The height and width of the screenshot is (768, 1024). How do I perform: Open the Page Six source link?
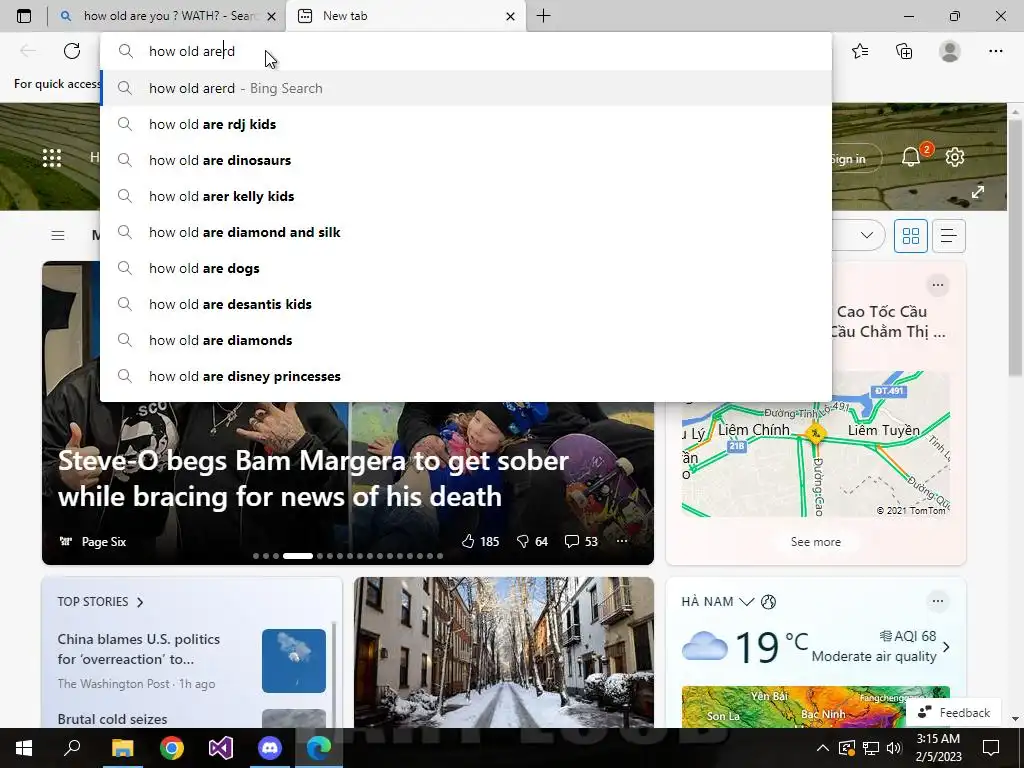(93, 541)
